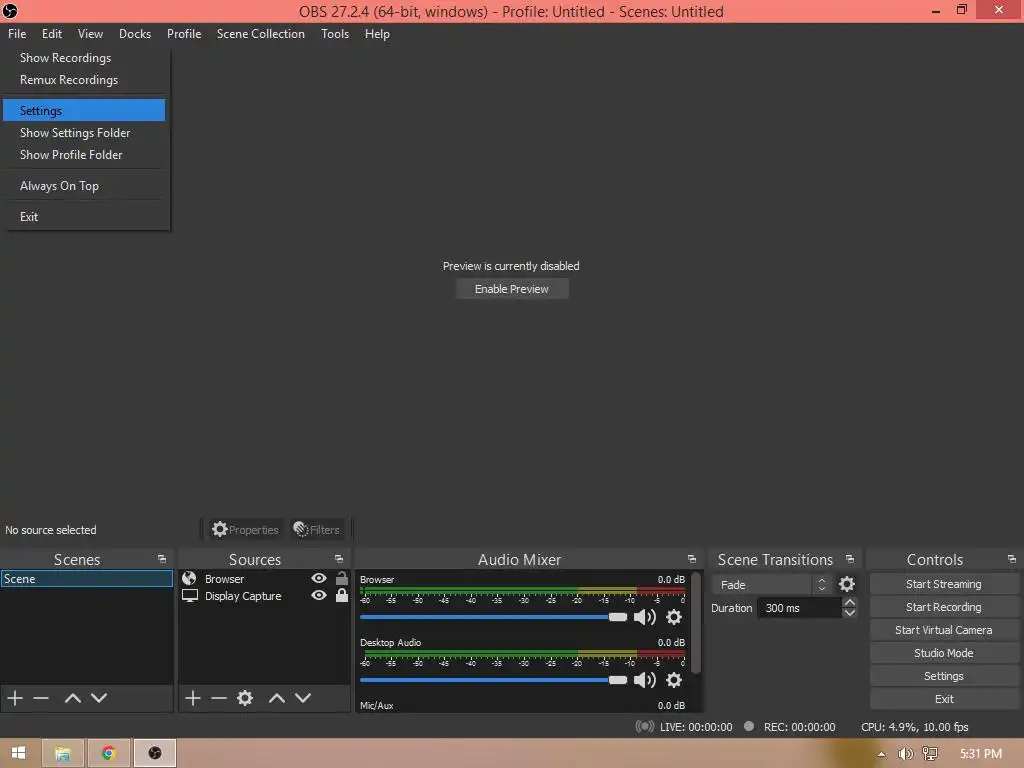Click Start Recording button

[x=944, y=607]
